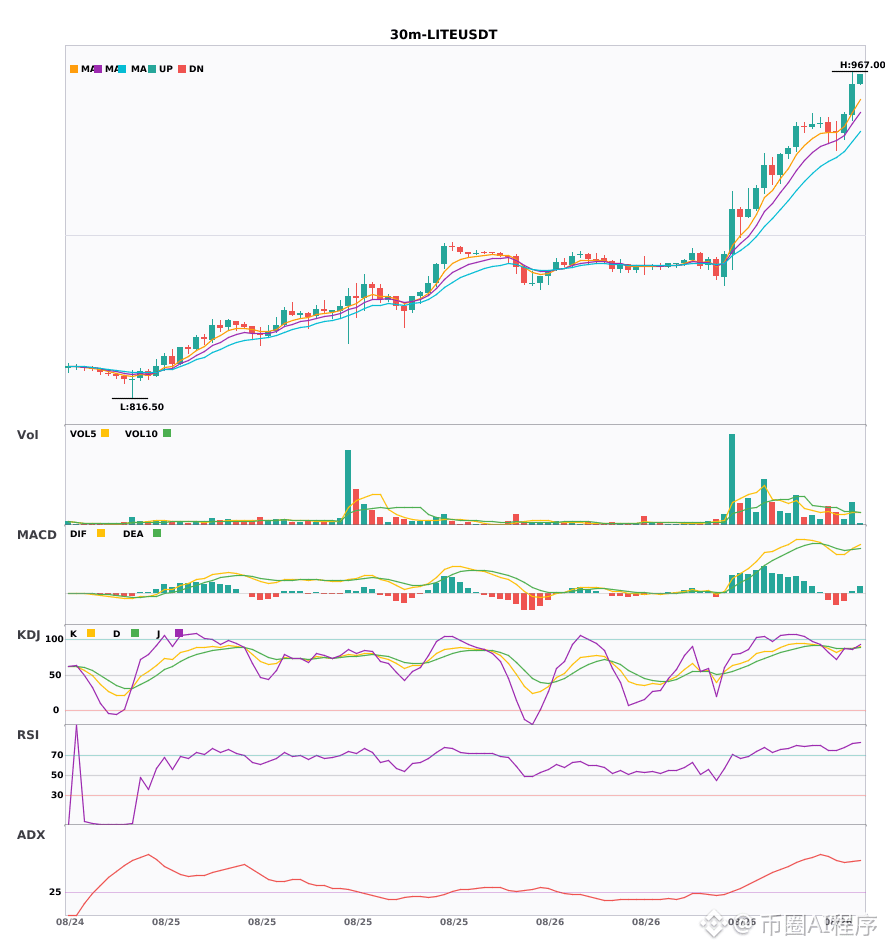Click the KDJ axis value 100
Screen dimensions: 885x950
(x=54, y=639)
